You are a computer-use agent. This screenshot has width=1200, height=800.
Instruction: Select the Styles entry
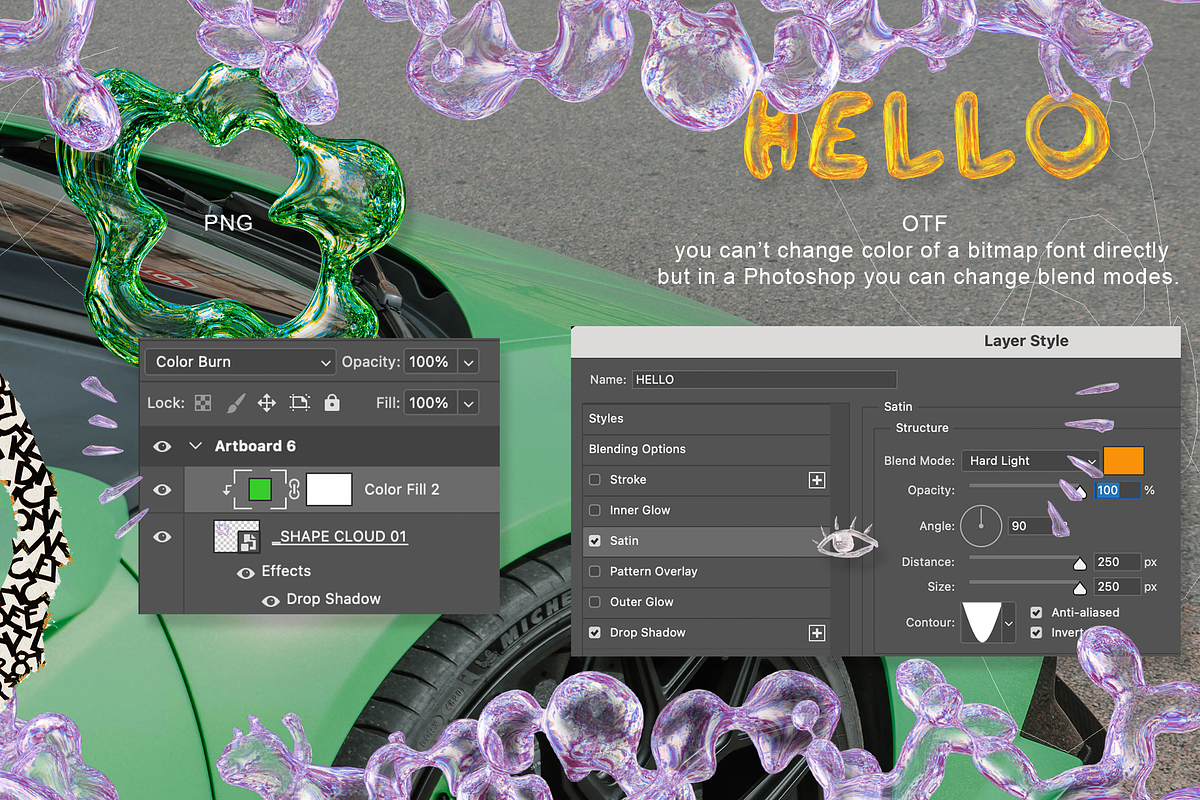point(706,419)
